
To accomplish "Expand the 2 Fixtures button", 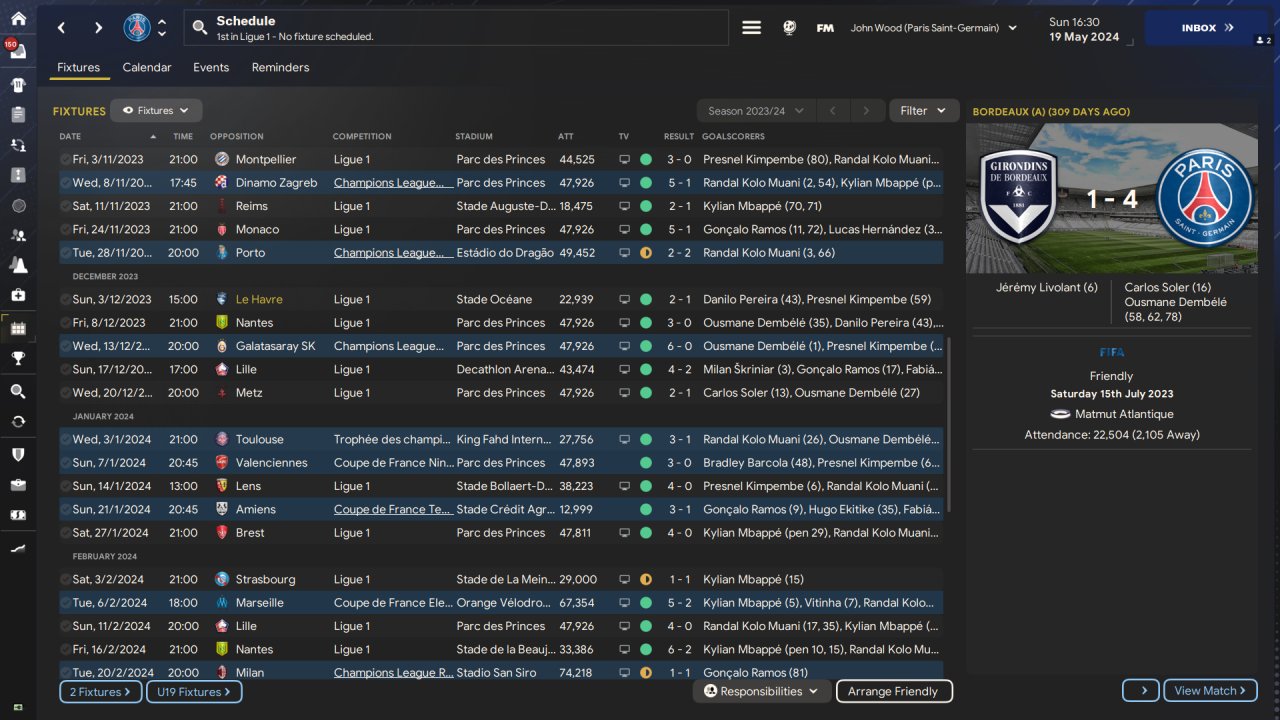I will [x=100, y=691].
